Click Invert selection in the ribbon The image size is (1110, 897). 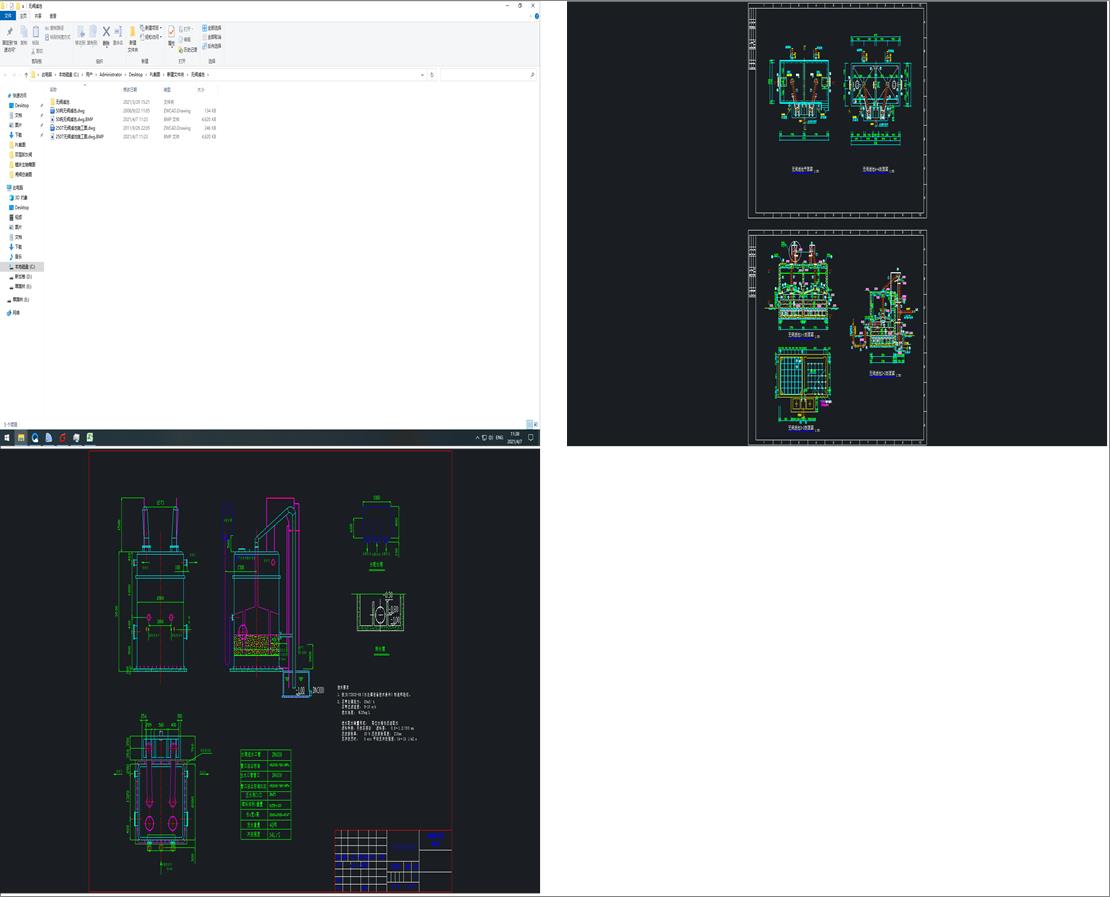pos(212,46)
